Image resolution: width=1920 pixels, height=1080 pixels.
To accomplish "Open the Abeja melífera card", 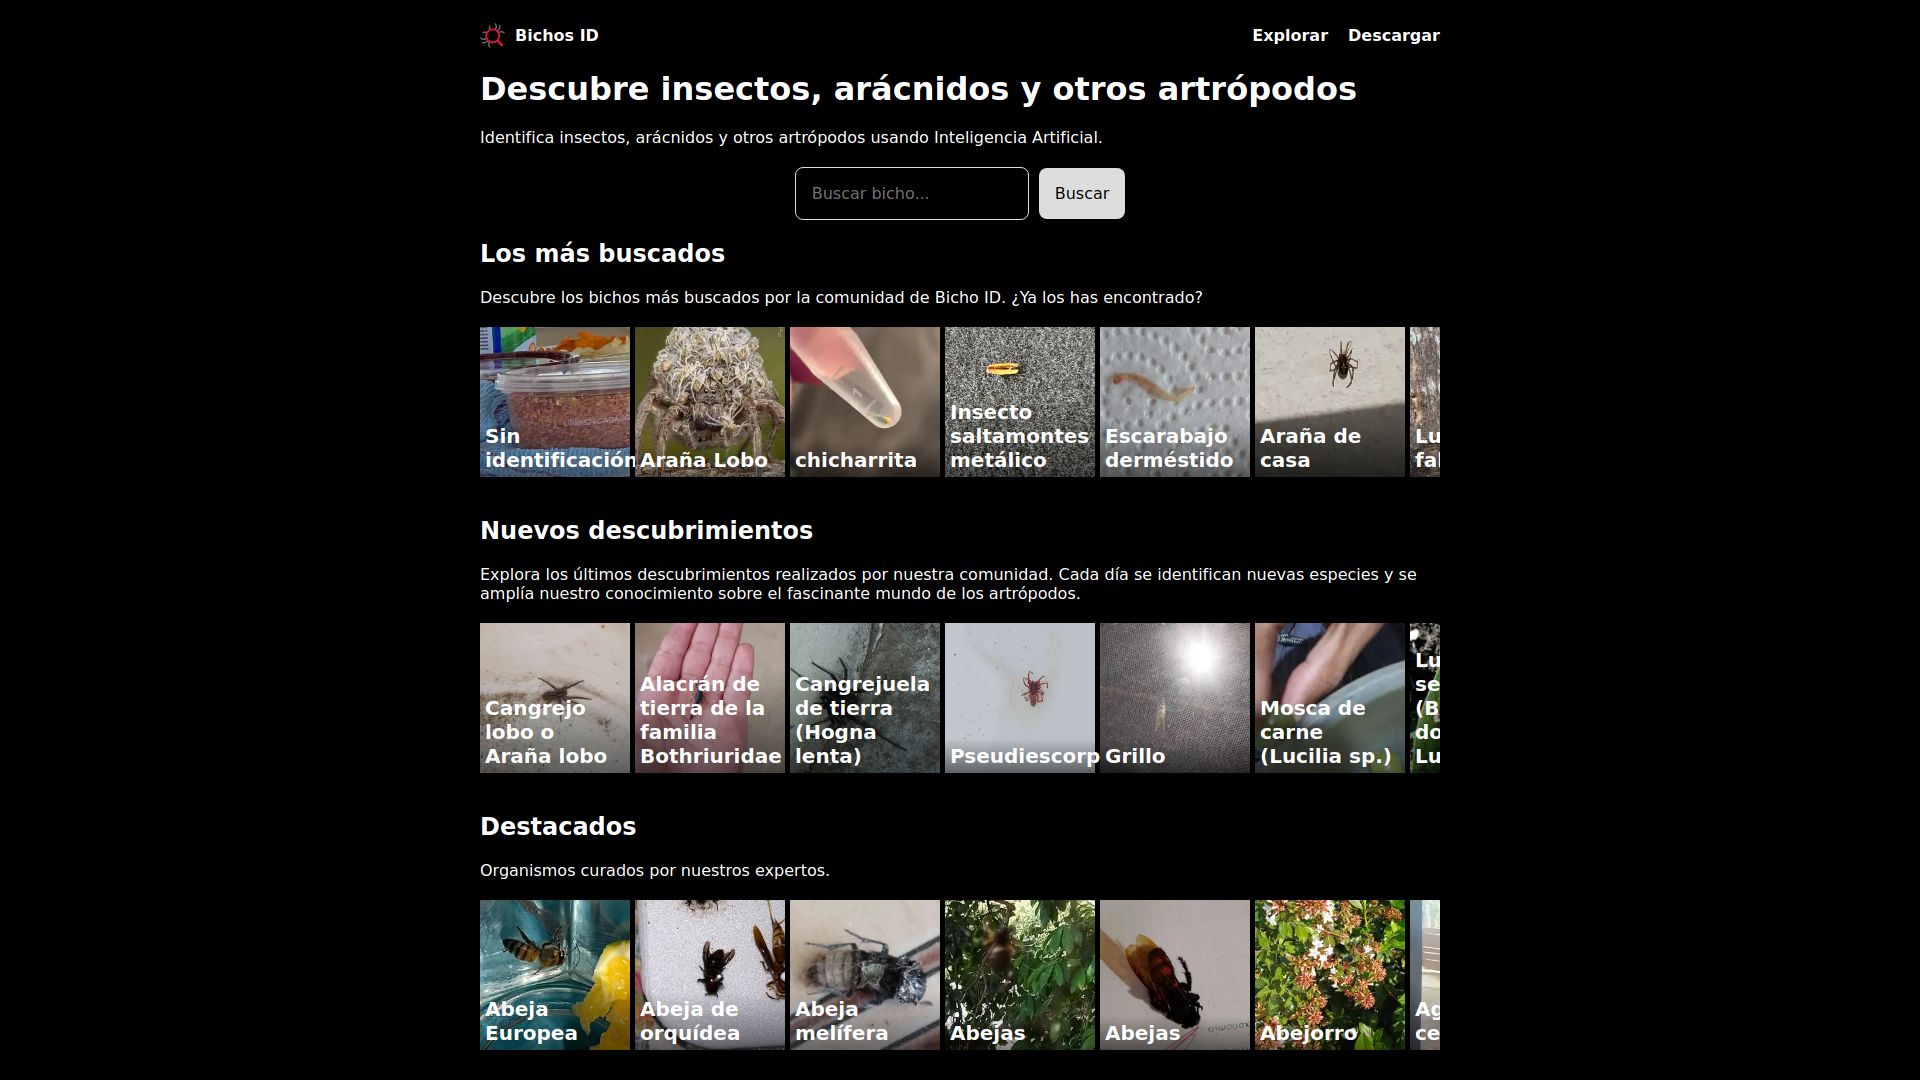I will 864,974.
